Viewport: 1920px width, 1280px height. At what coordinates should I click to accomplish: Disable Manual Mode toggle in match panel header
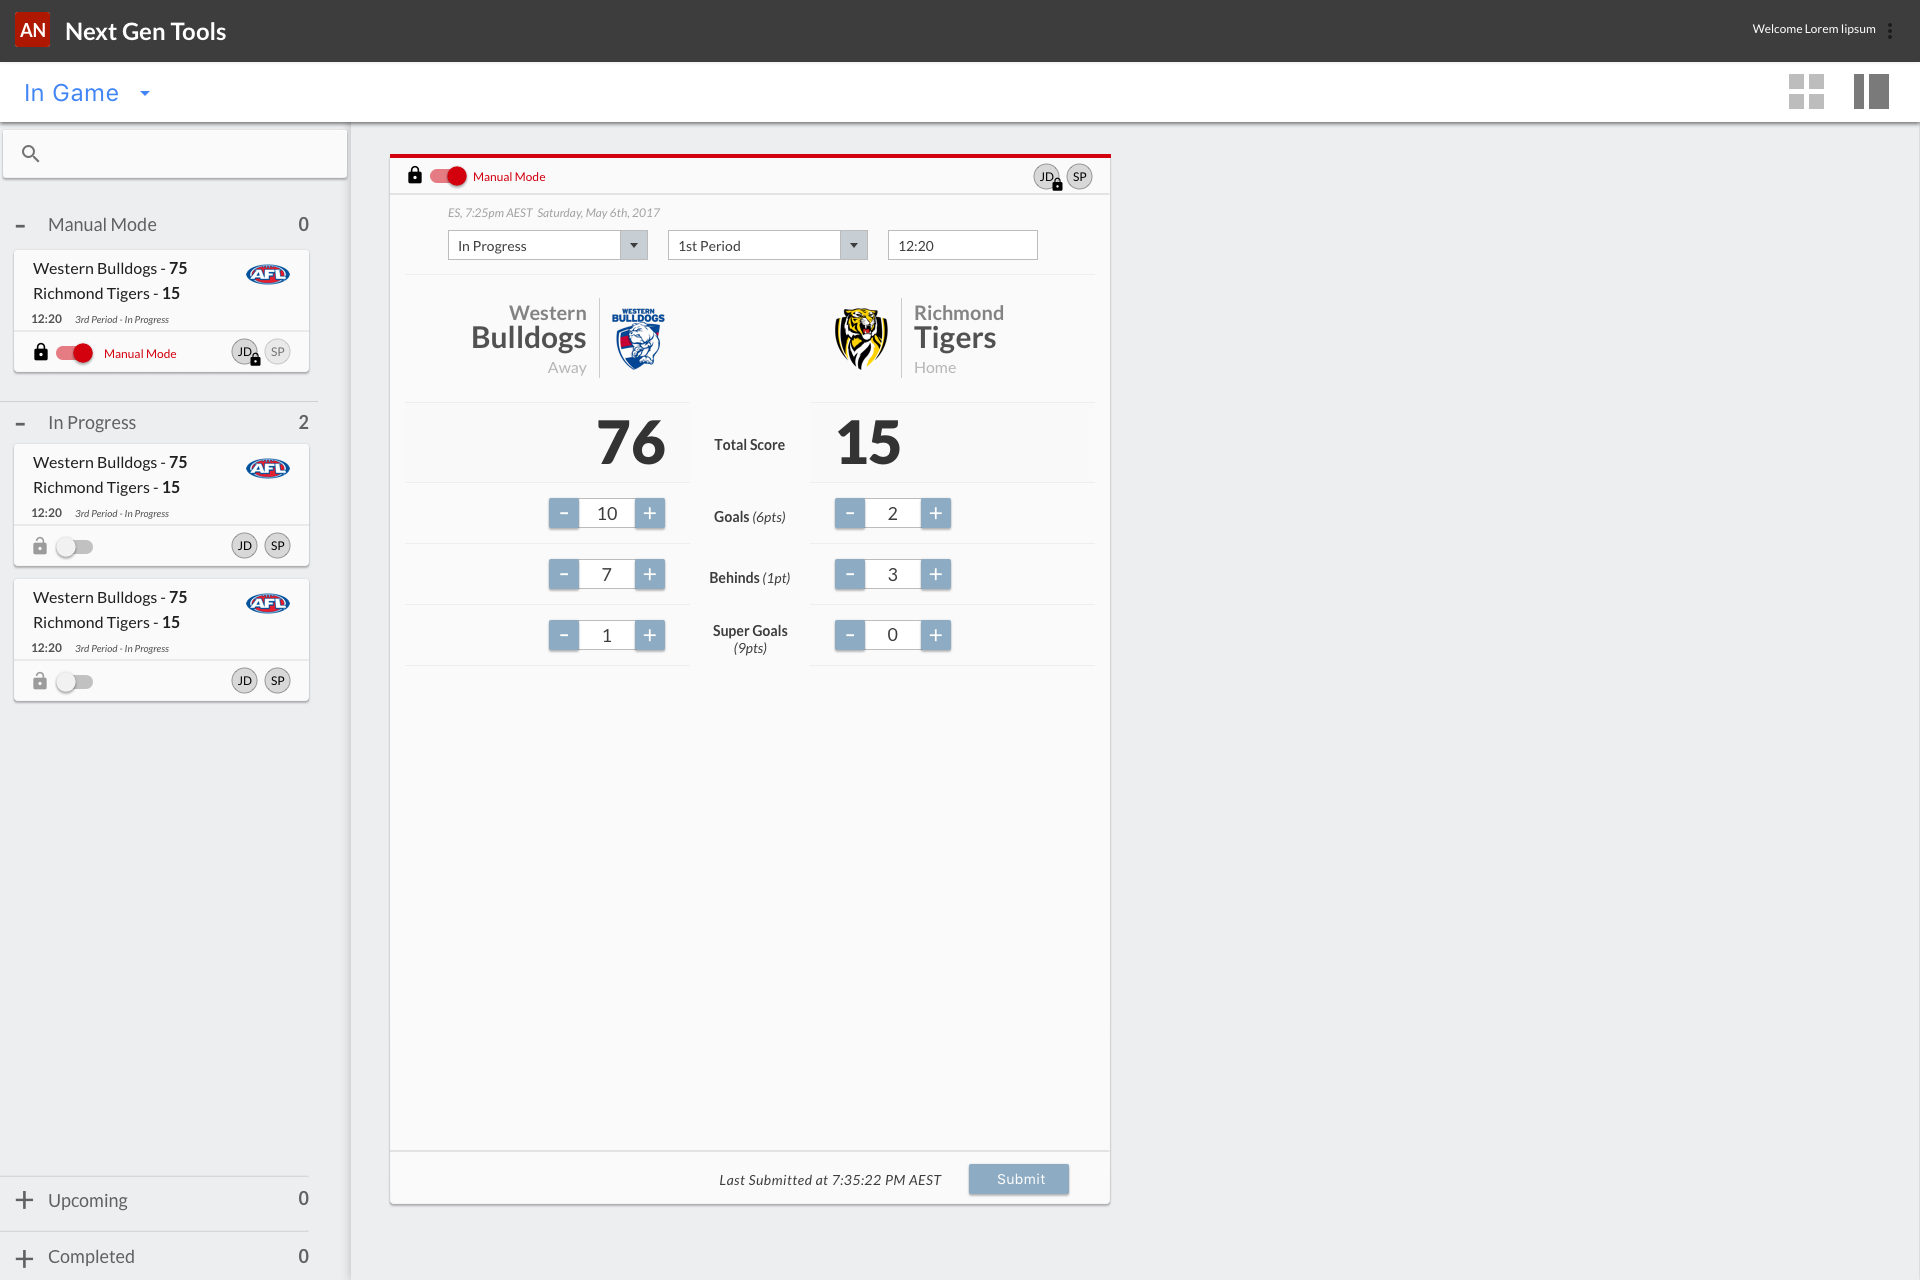pos(448,176)
